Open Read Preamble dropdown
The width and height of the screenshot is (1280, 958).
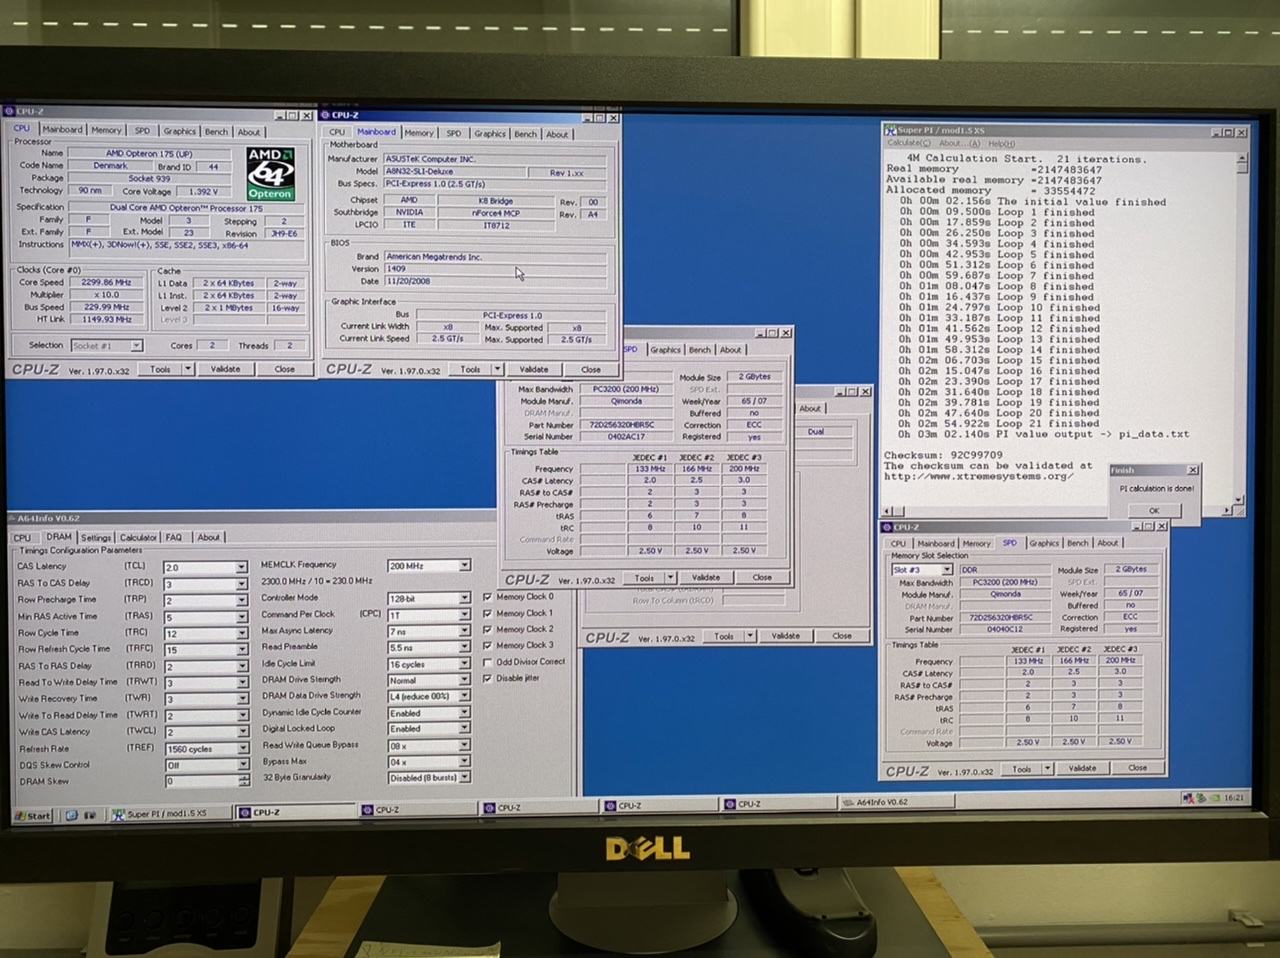(464, 648)
